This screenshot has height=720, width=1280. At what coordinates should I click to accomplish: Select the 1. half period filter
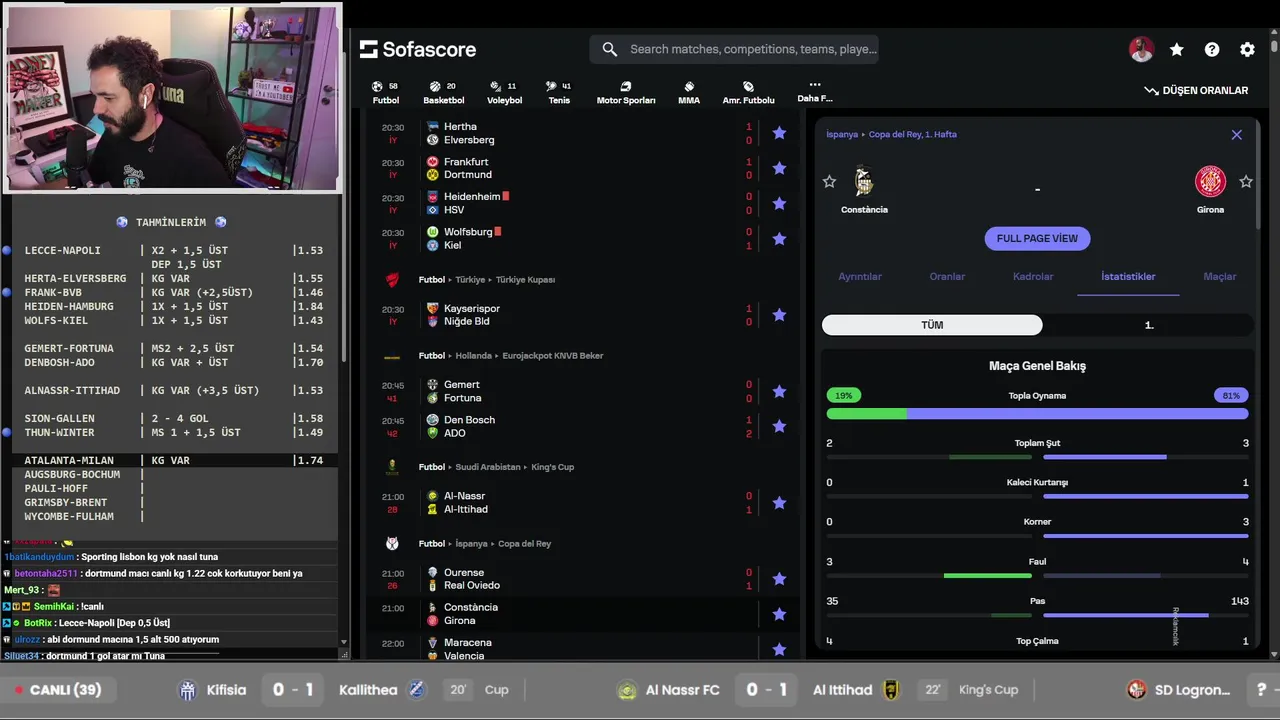click(x=1149, y=325)
